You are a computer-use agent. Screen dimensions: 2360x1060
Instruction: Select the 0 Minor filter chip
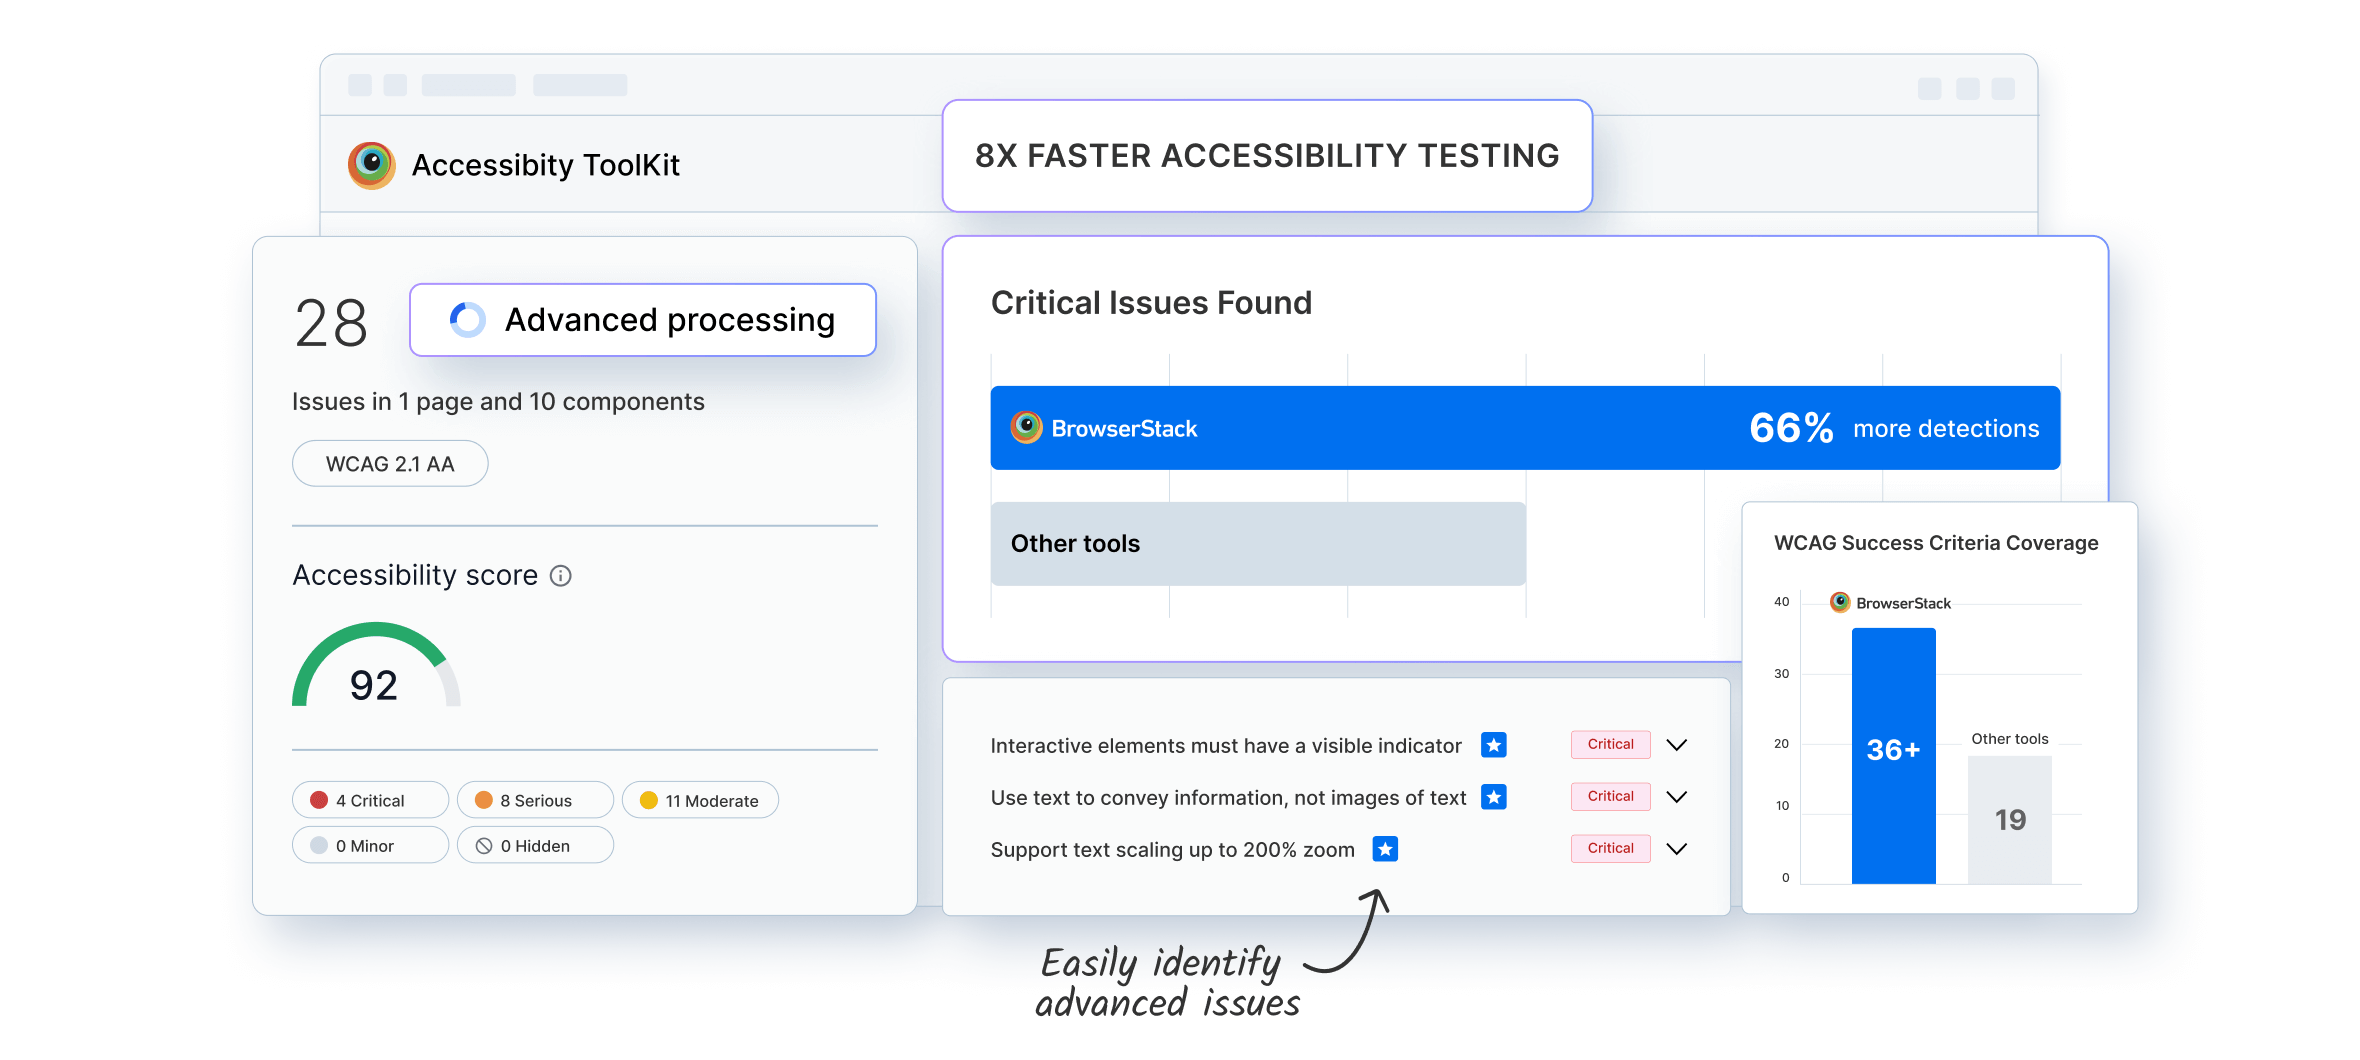pos(370,845)
